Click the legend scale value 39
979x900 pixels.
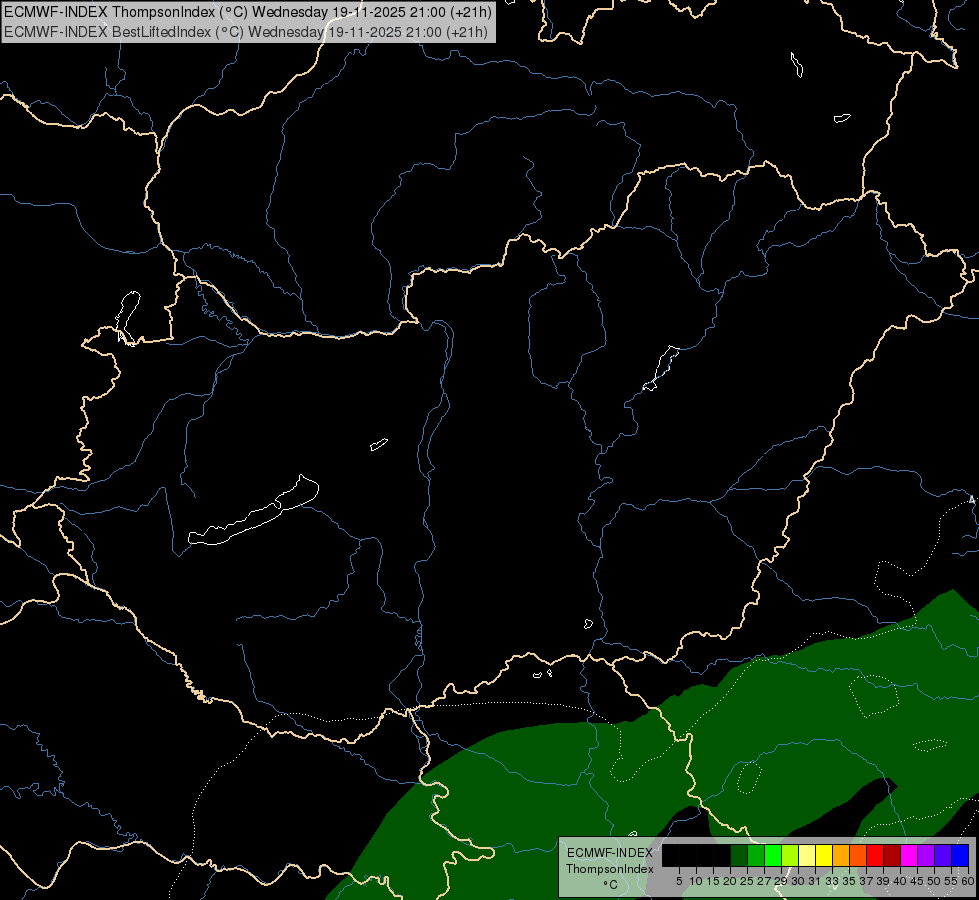[x=883, y=881]
